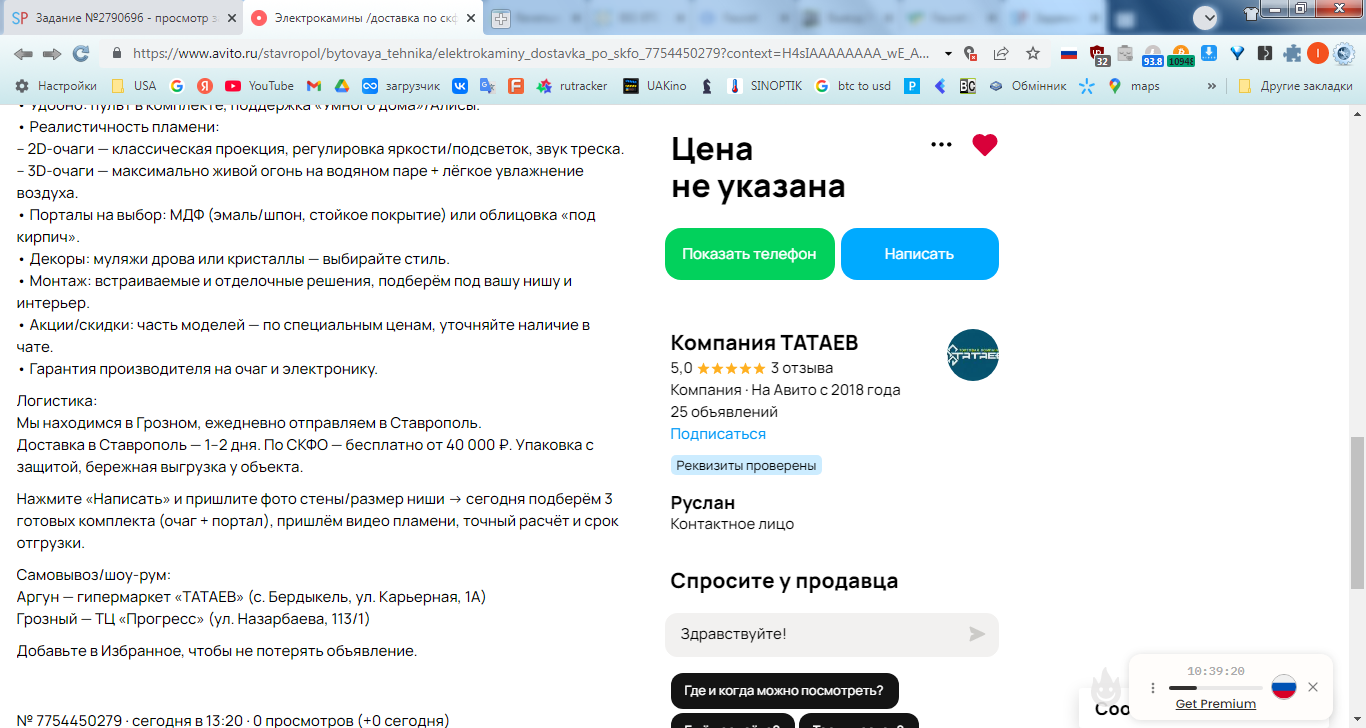
Task: Open the blue download extension icon
Action: pyautogui.click(x=1209, y=53)
